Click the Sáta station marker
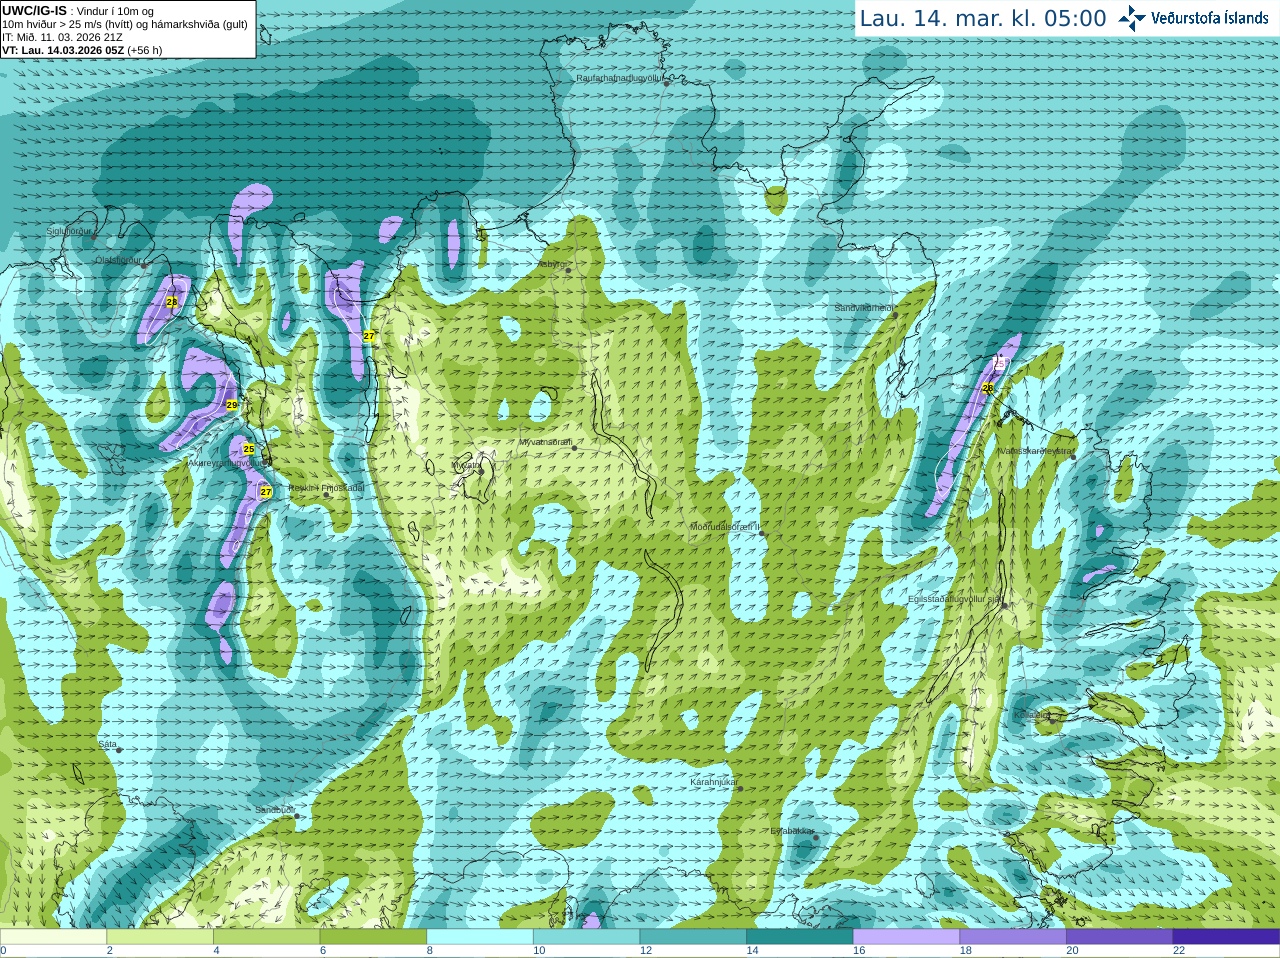 tap(120, 750)
